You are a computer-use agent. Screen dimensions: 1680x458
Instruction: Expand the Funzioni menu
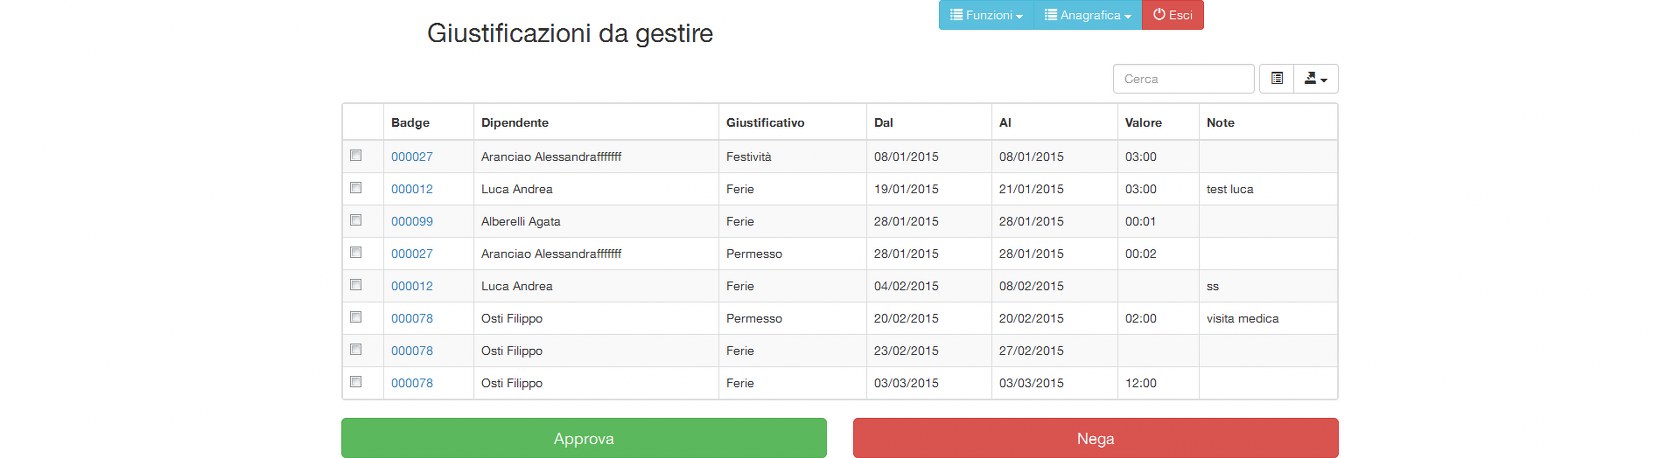click(986, 15)
